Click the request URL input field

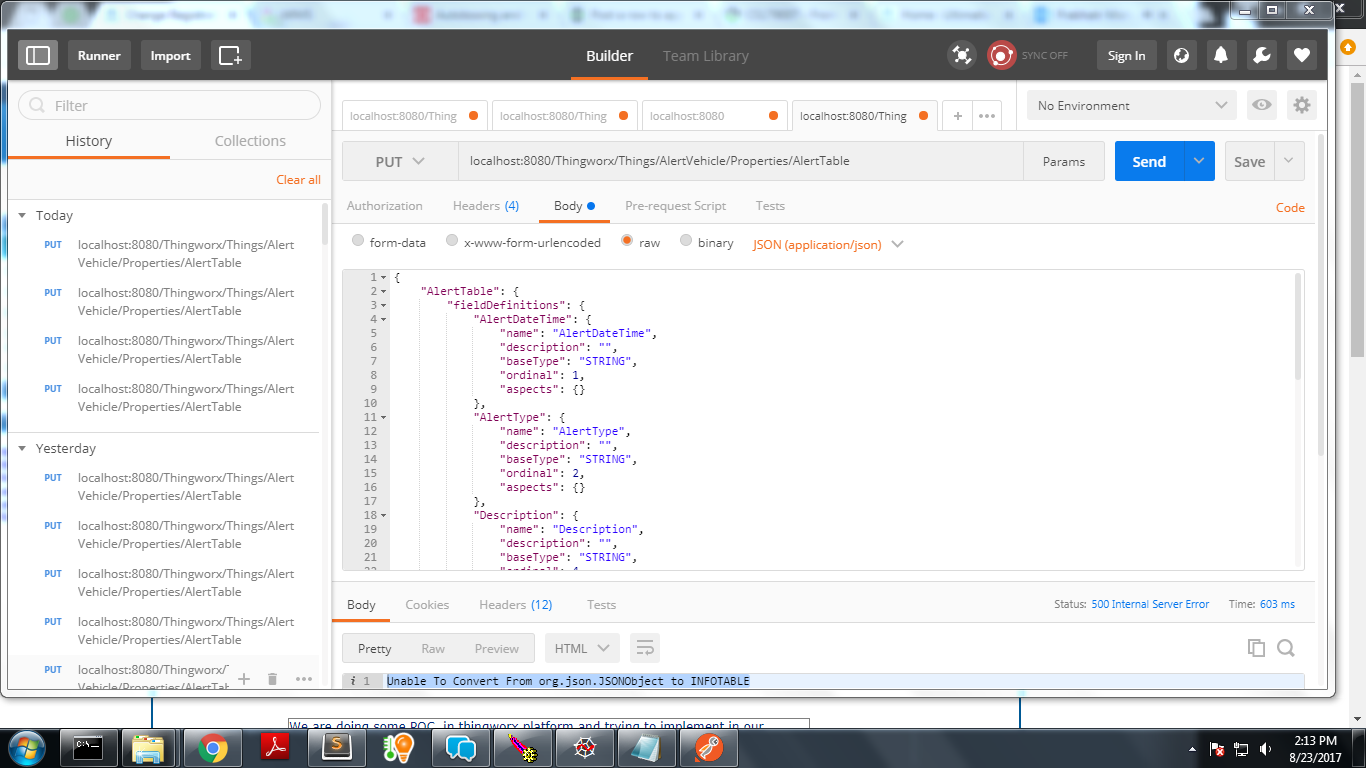click(x=741, y=161)
